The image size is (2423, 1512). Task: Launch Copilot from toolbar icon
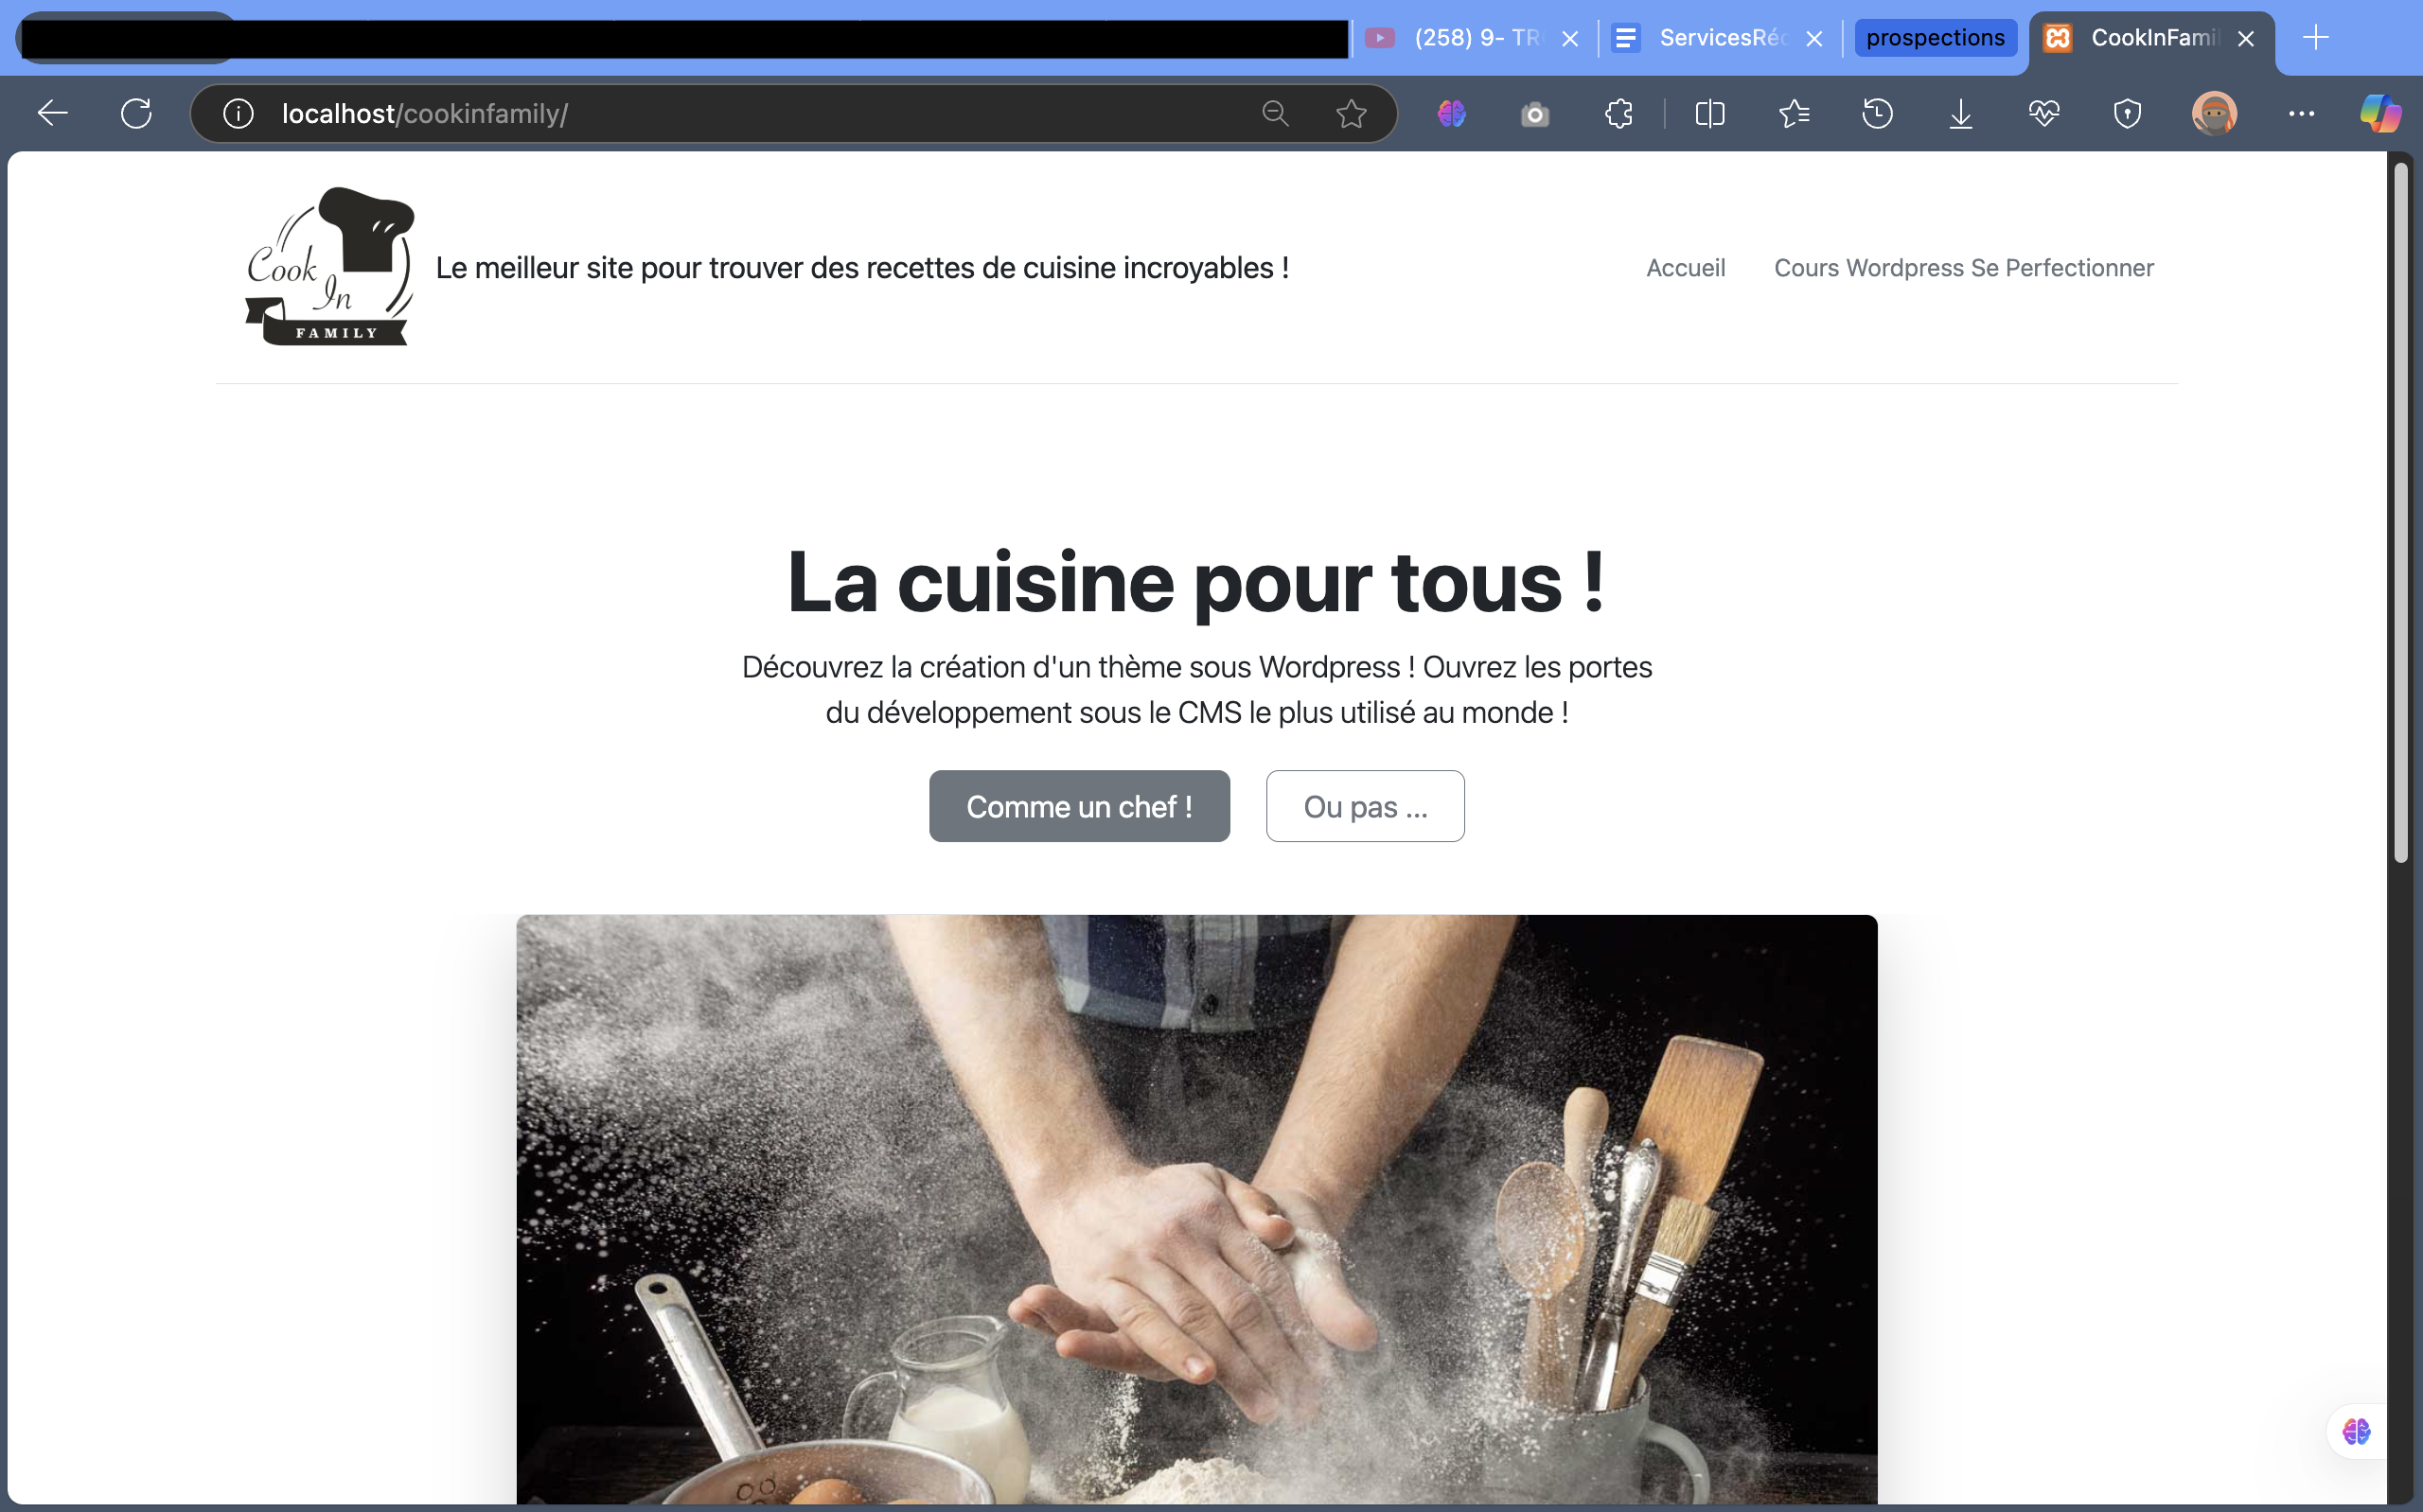[x=2380, y=114]
